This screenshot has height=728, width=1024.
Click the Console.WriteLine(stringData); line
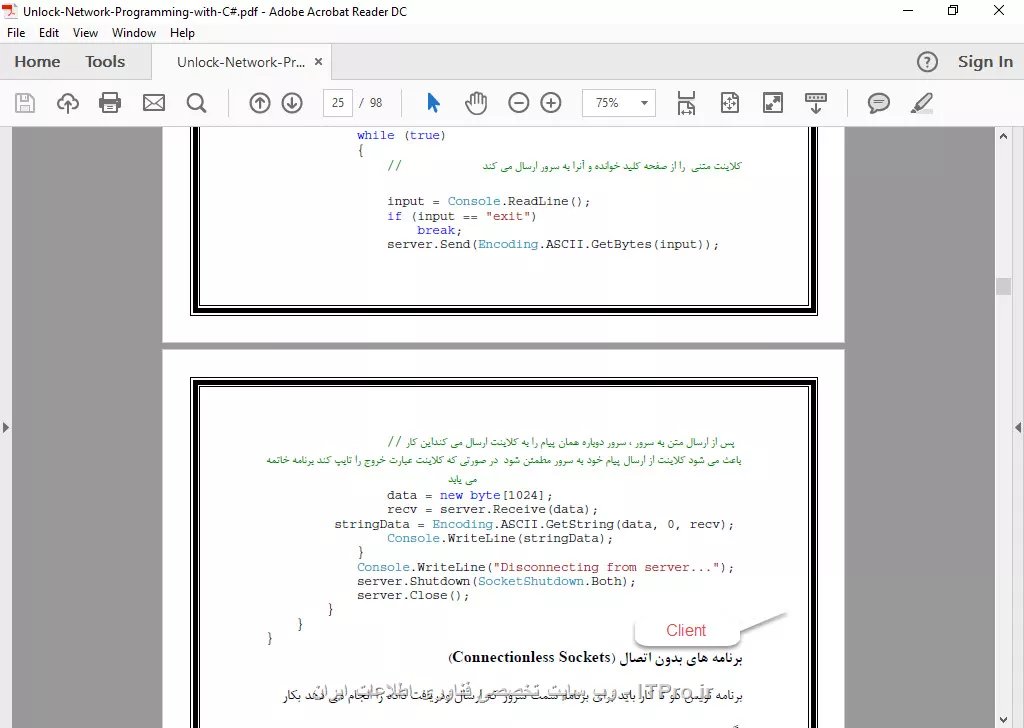coord(500,539)
